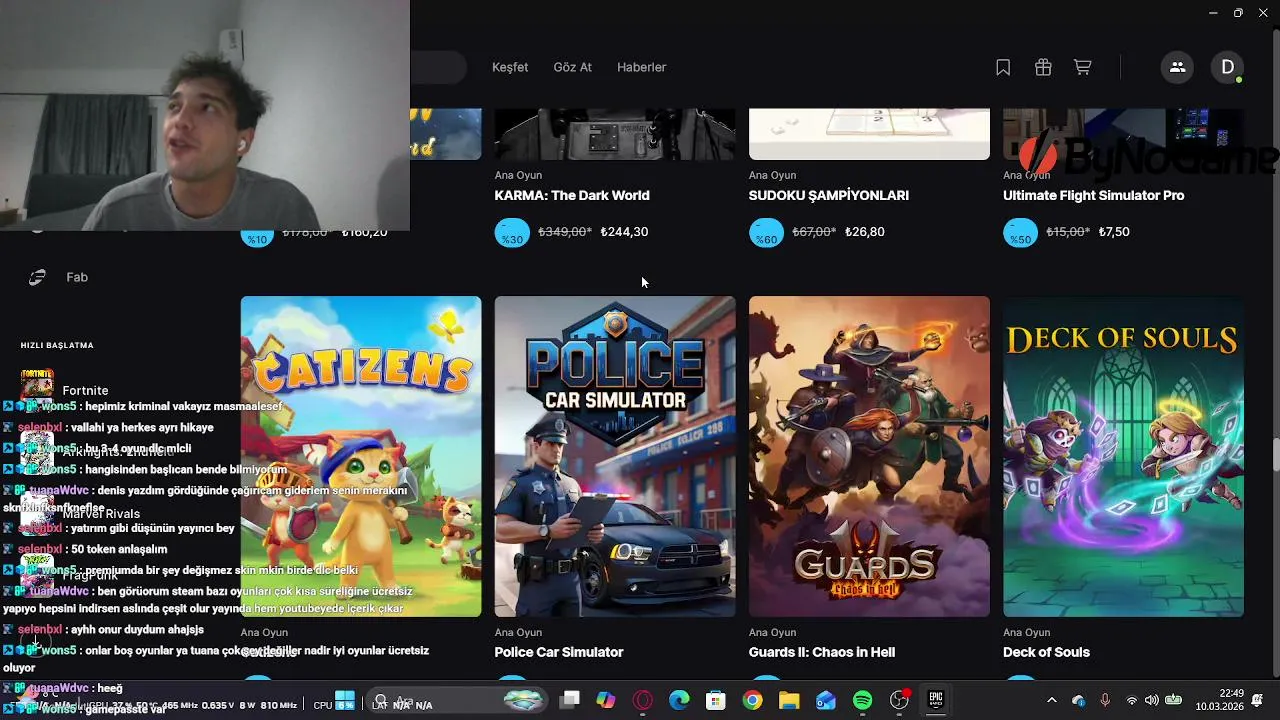Expand the system tray hidden icons
1280x720 pixels.
1051,700
